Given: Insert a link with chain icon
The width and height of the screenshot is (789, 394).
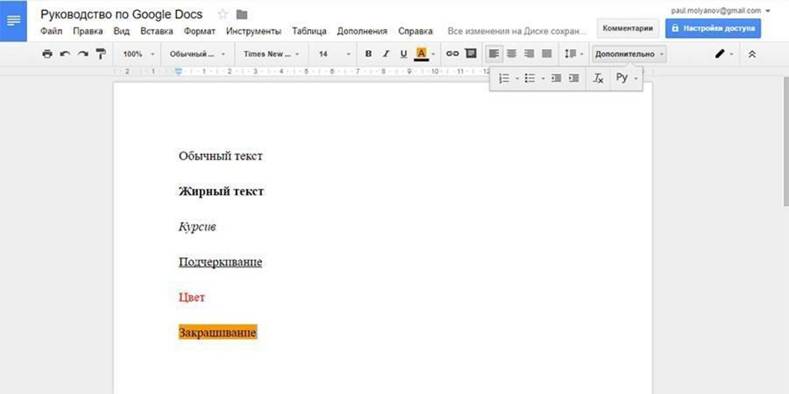Looking at the screenshot, I should [x=452, y=53].
